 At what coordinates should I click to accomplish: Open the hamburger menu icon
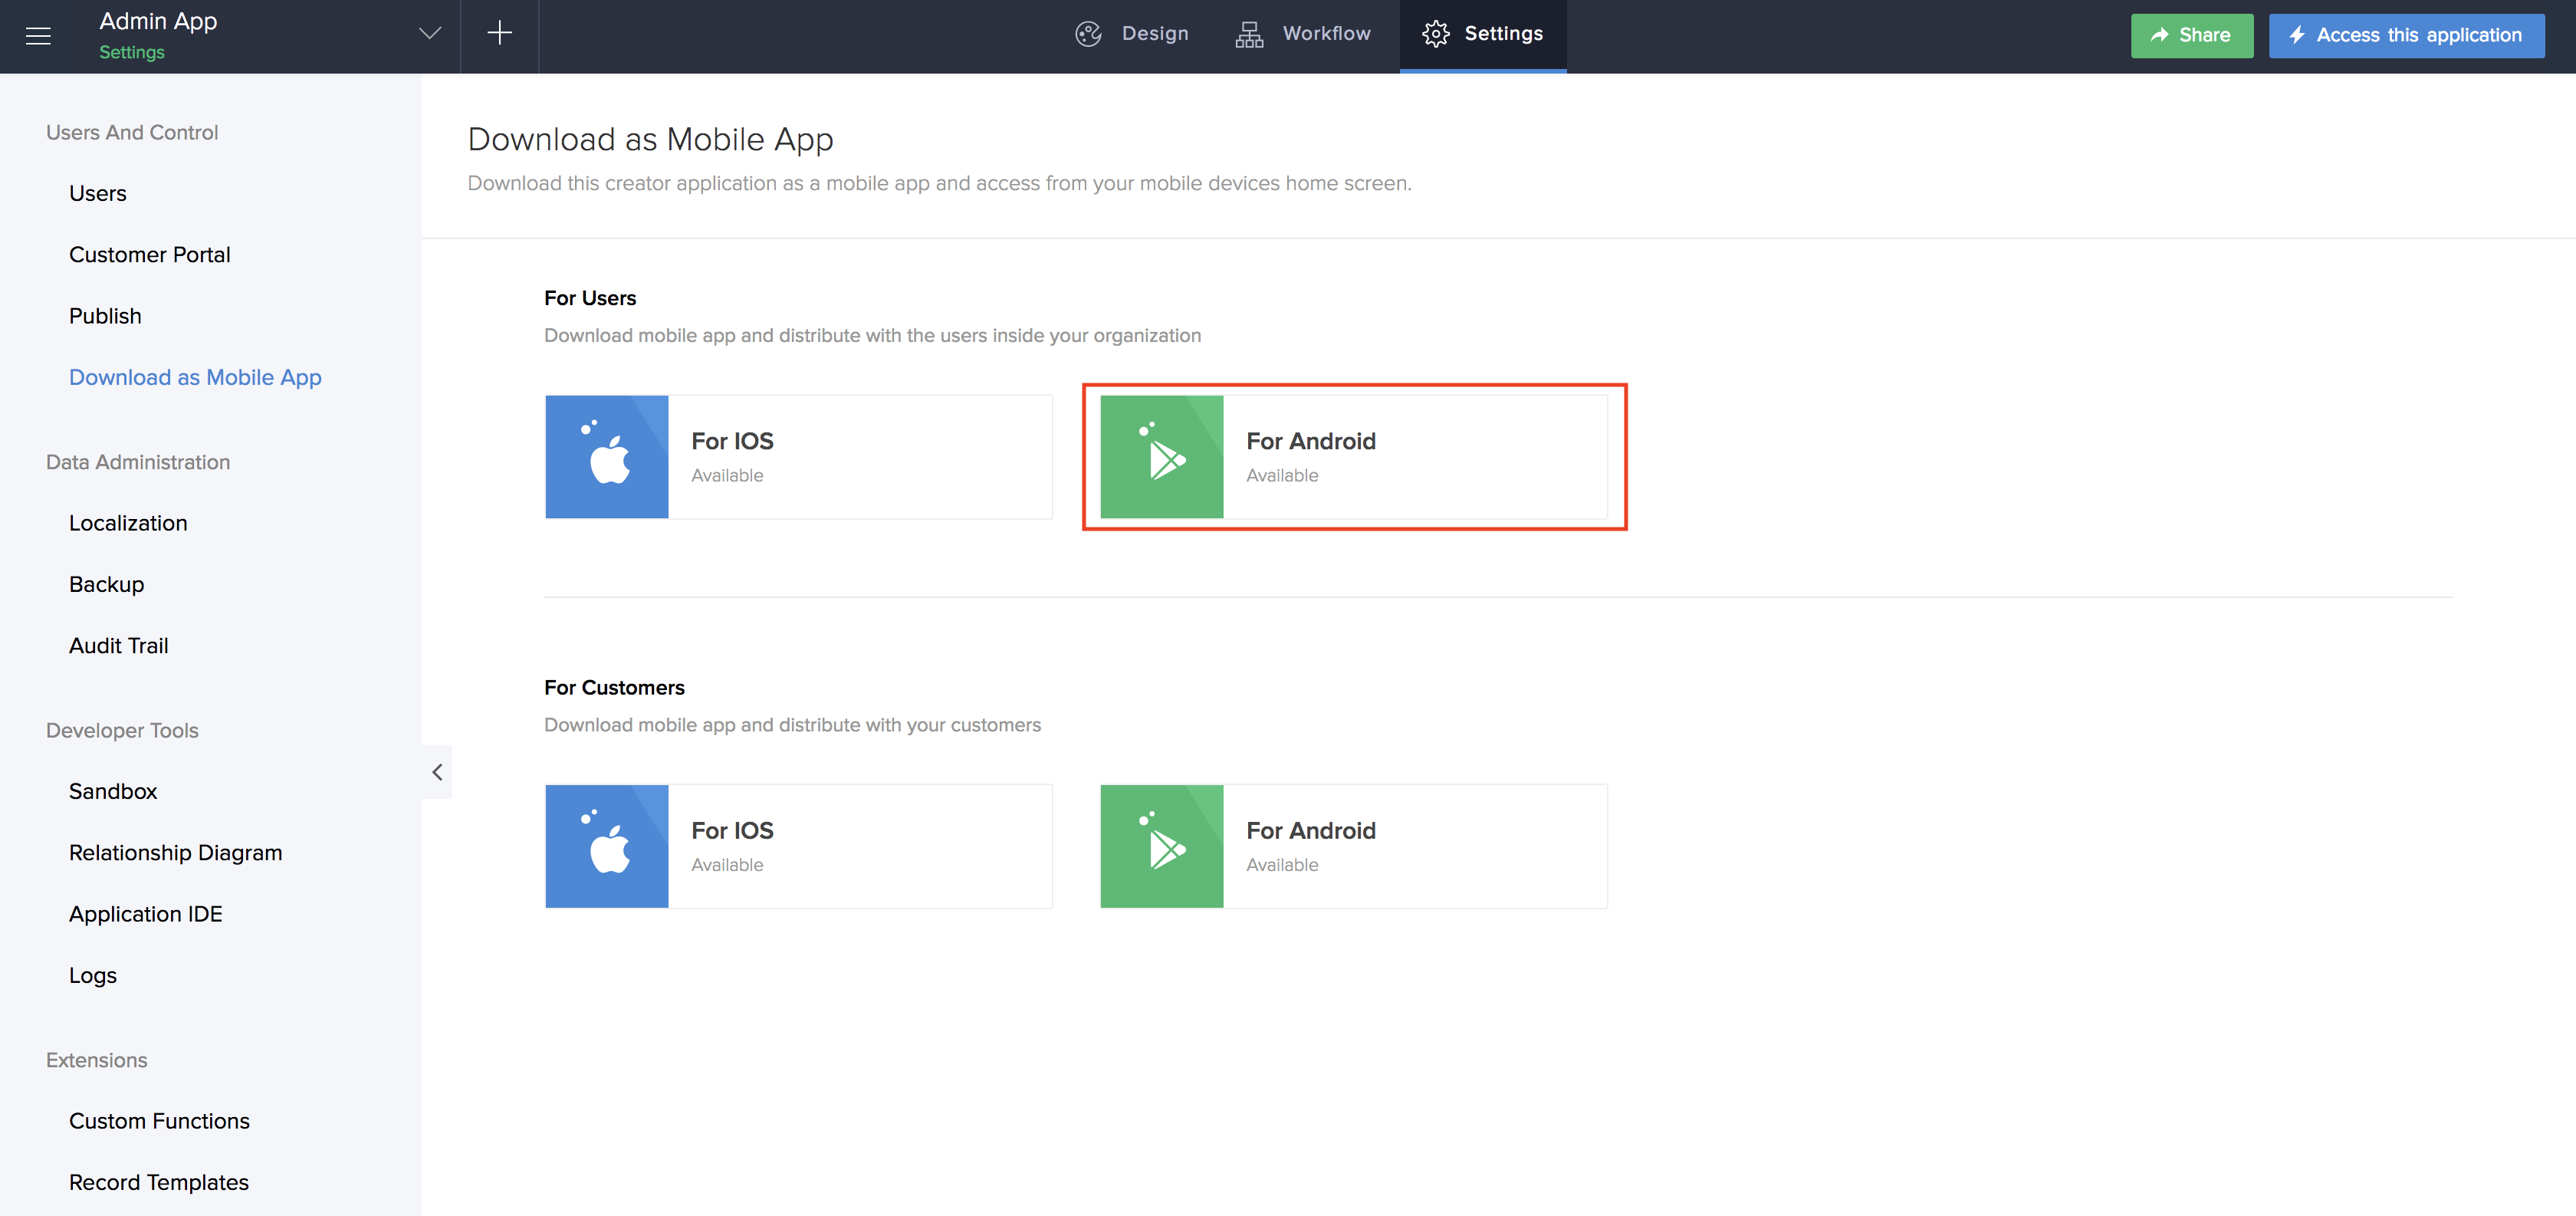coord(38,36)
